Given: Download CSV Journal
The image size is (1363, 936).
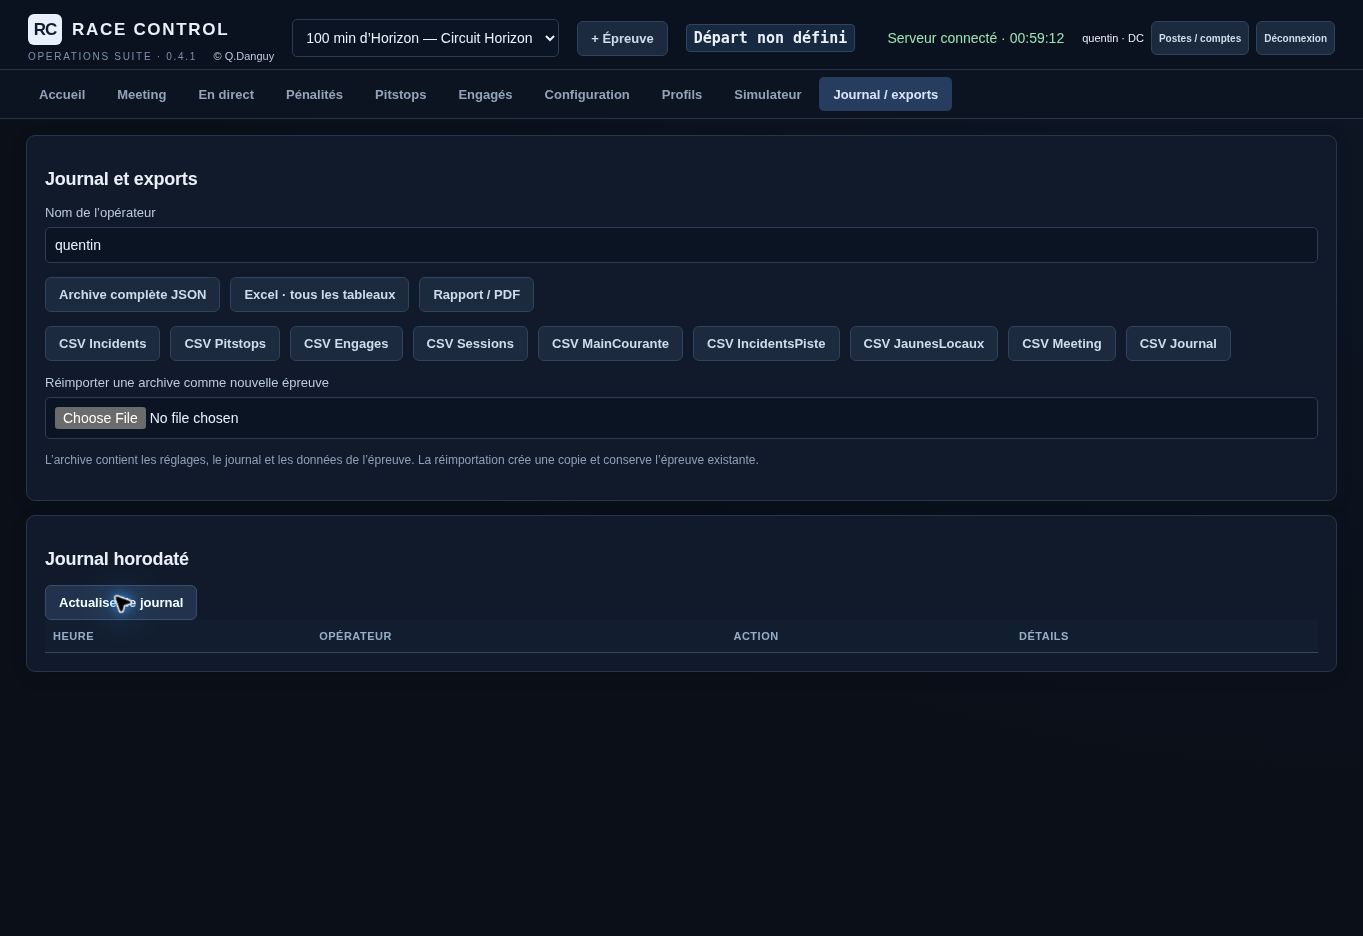Looking at the screenshot, I should 1178,344.
